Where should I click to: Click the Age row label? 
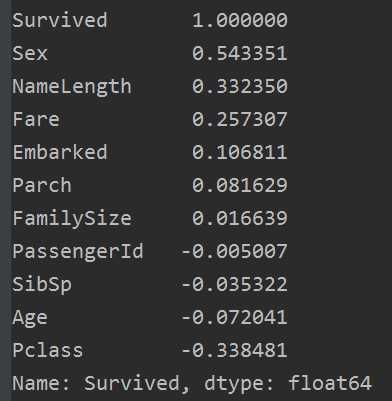30,318
